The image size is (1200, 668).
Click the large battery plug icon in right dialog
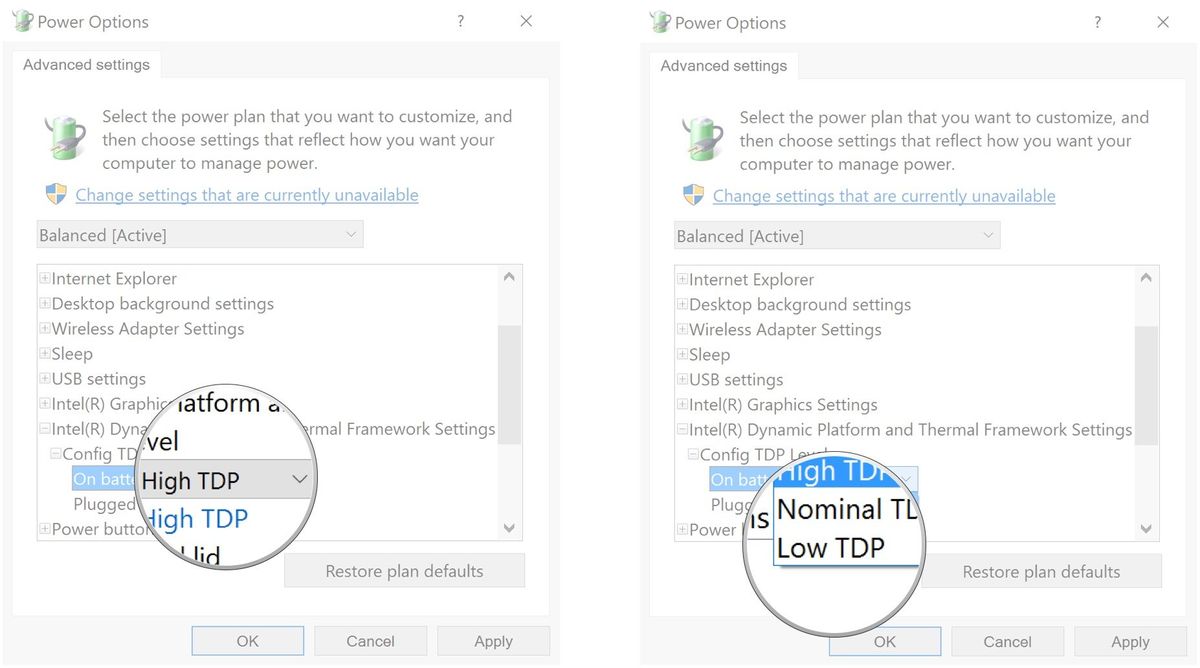click(x=705, y=138)
